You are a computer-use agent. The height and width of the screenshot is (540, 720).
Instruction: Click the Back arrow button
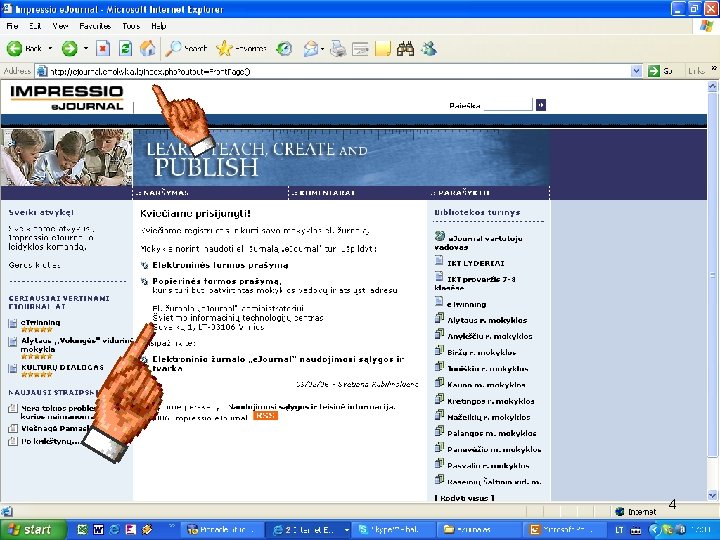[x=24, y=48]
